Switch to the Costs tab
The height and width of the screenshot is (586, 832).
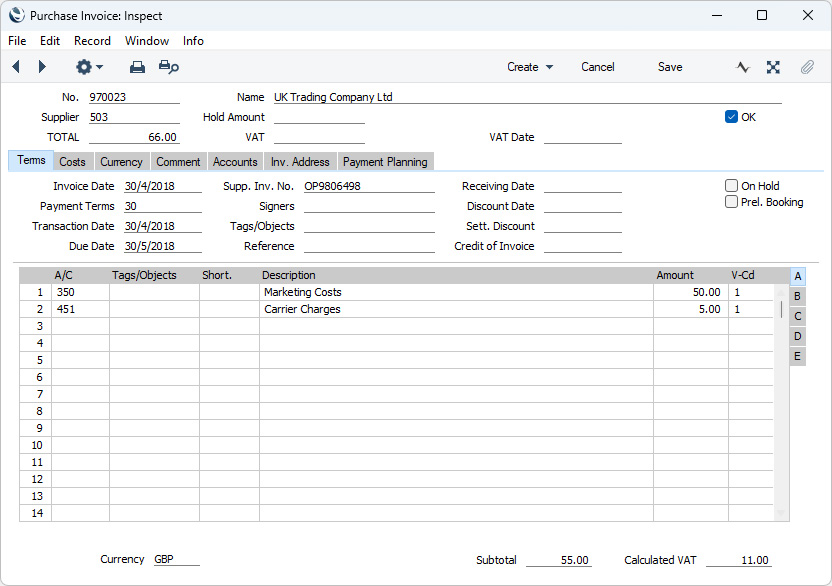pos(72,161)
